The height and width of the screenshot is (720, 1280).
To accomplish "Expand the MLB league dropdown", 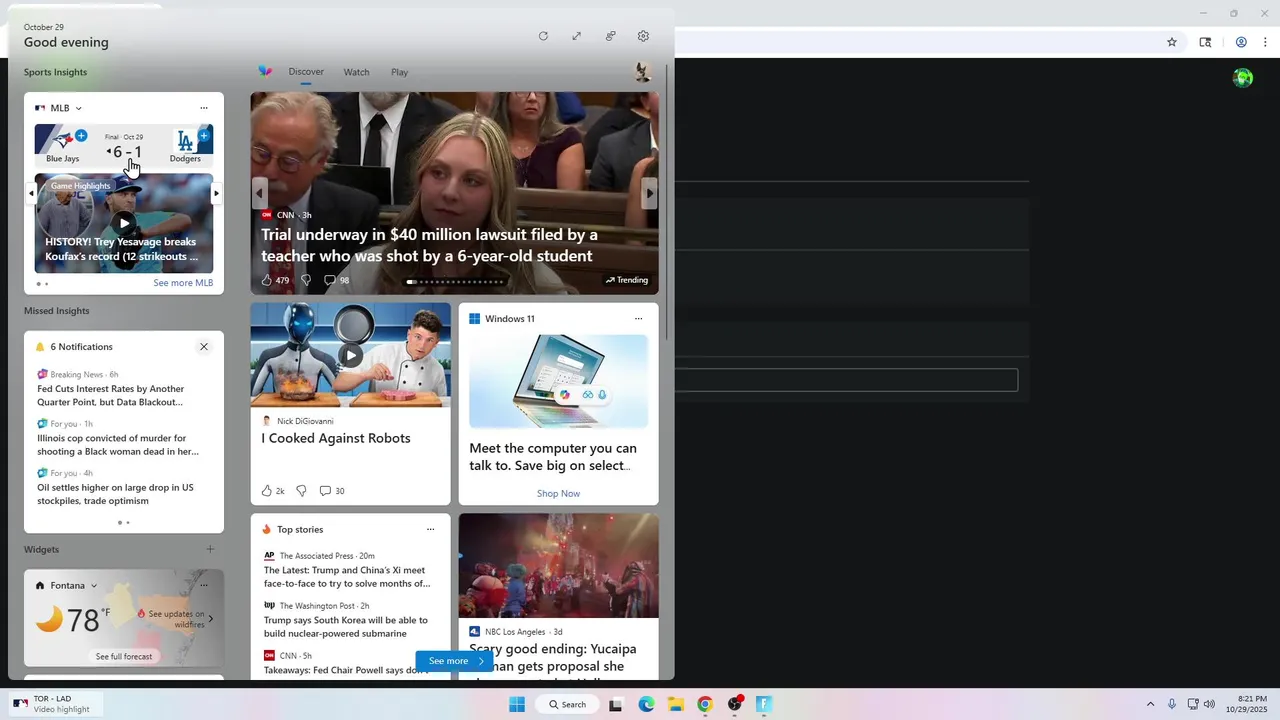I will [78, 108].
